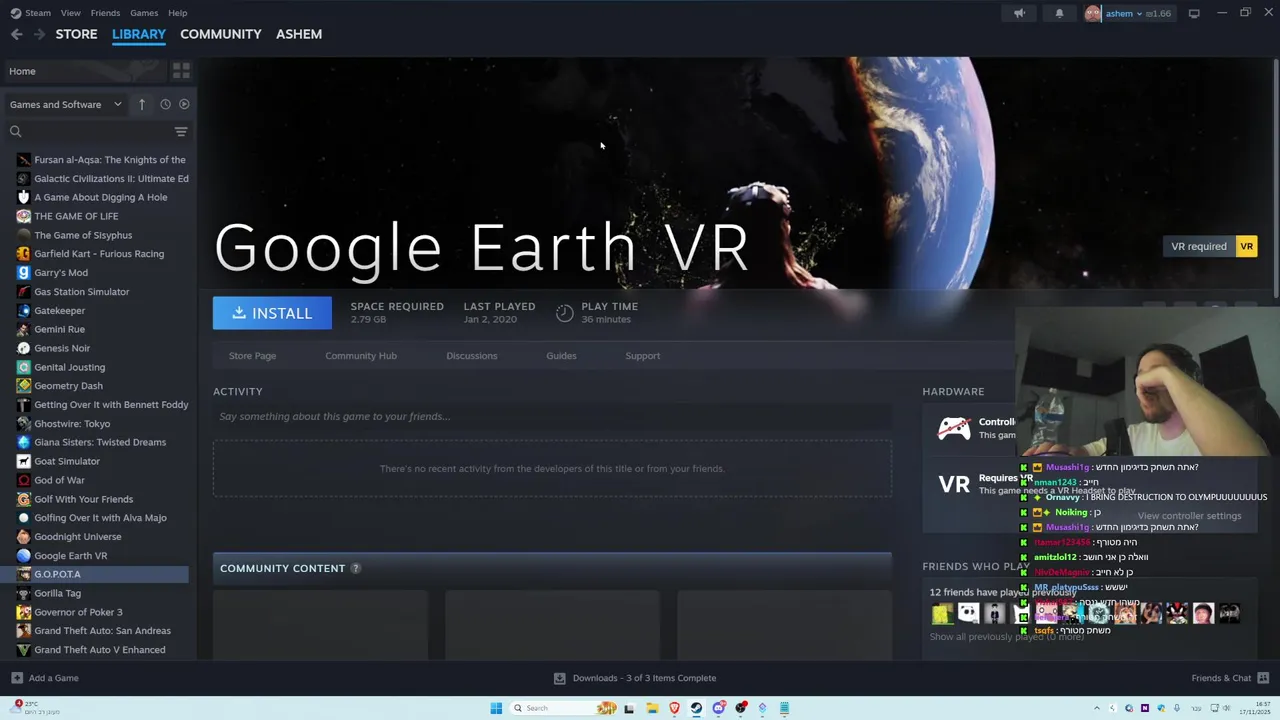The image size is (1280, 720).
Task: Click the Geometry Dash game icon
Action: [24, 386]
